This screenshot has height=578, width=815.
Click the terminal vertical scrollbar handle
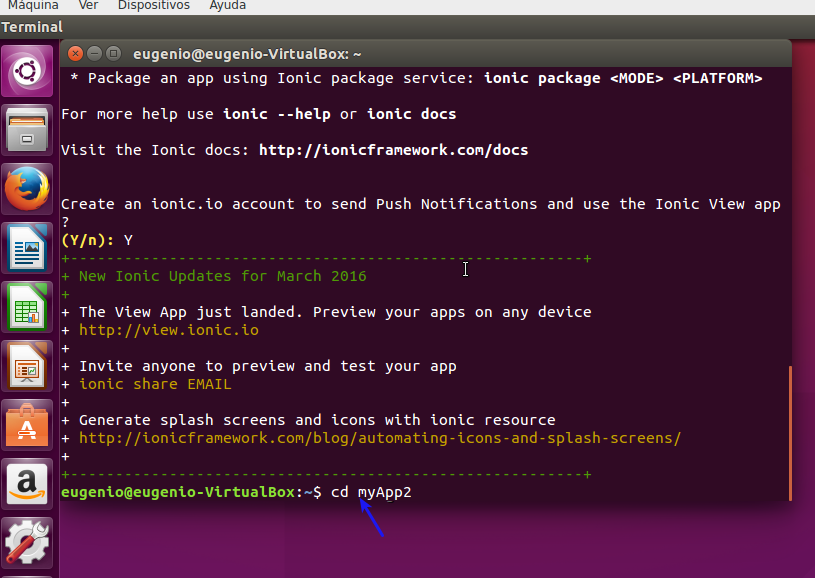[791, 433]
